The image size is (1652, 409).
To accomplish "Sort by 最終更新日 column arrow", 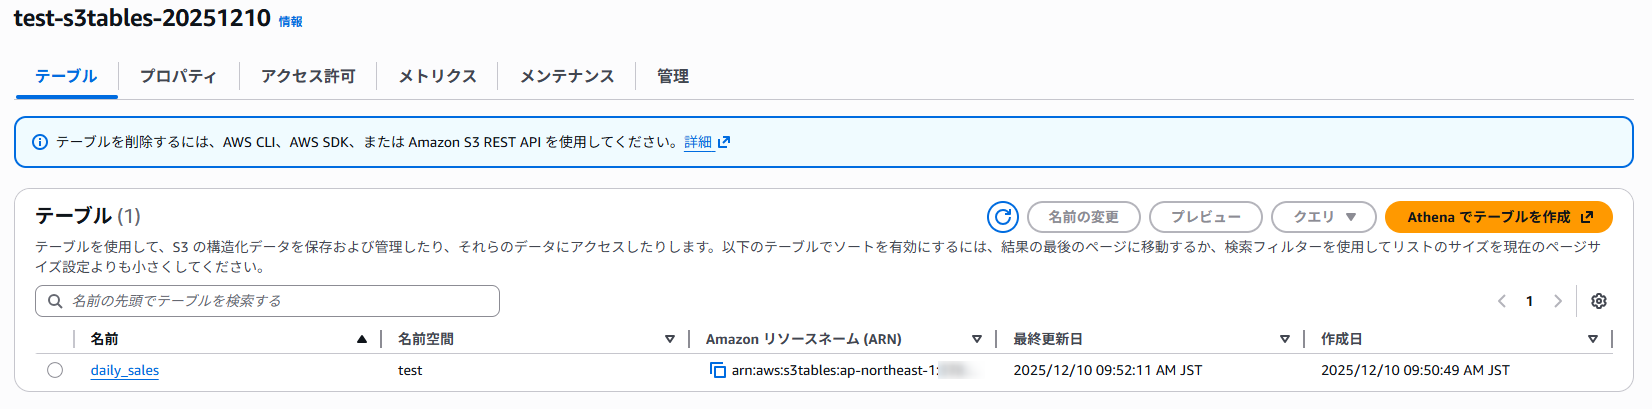I will click(1284, 339).
